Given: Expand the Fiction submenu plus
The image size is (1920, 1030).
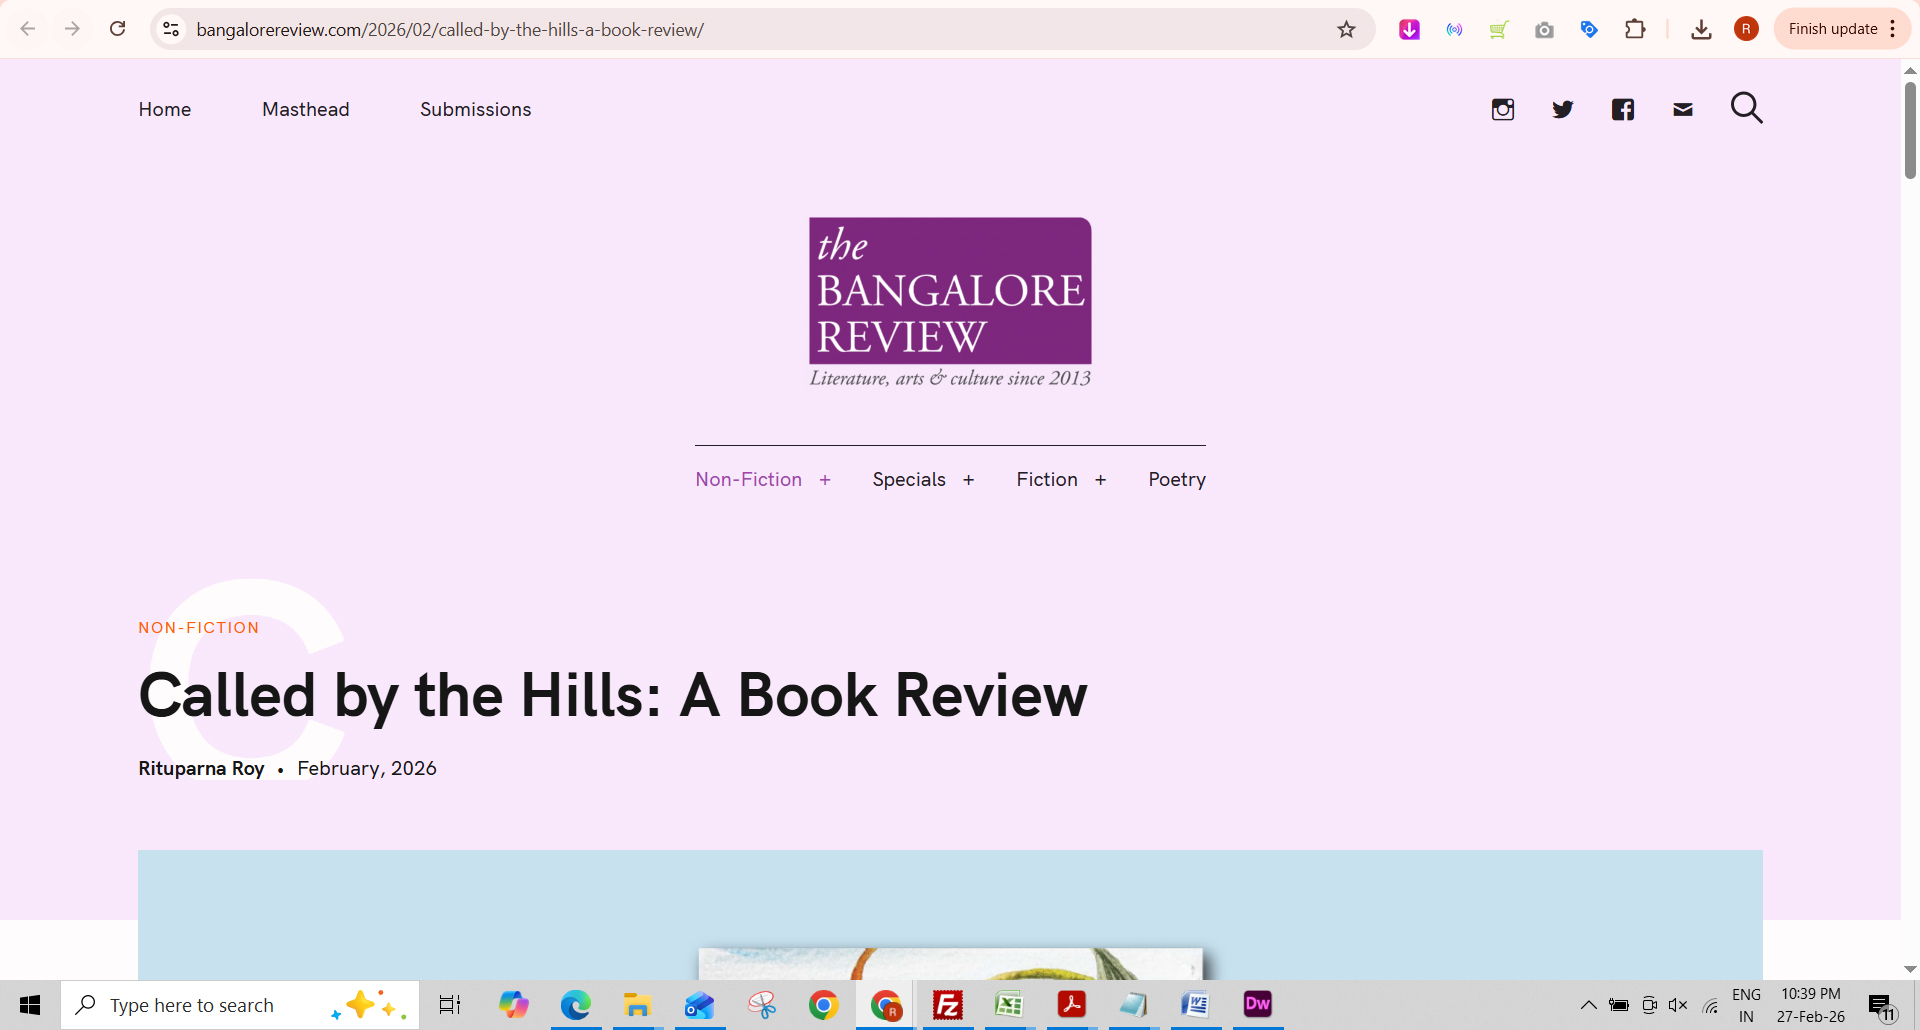Looking at the screenshot, I should point(1100,480).
